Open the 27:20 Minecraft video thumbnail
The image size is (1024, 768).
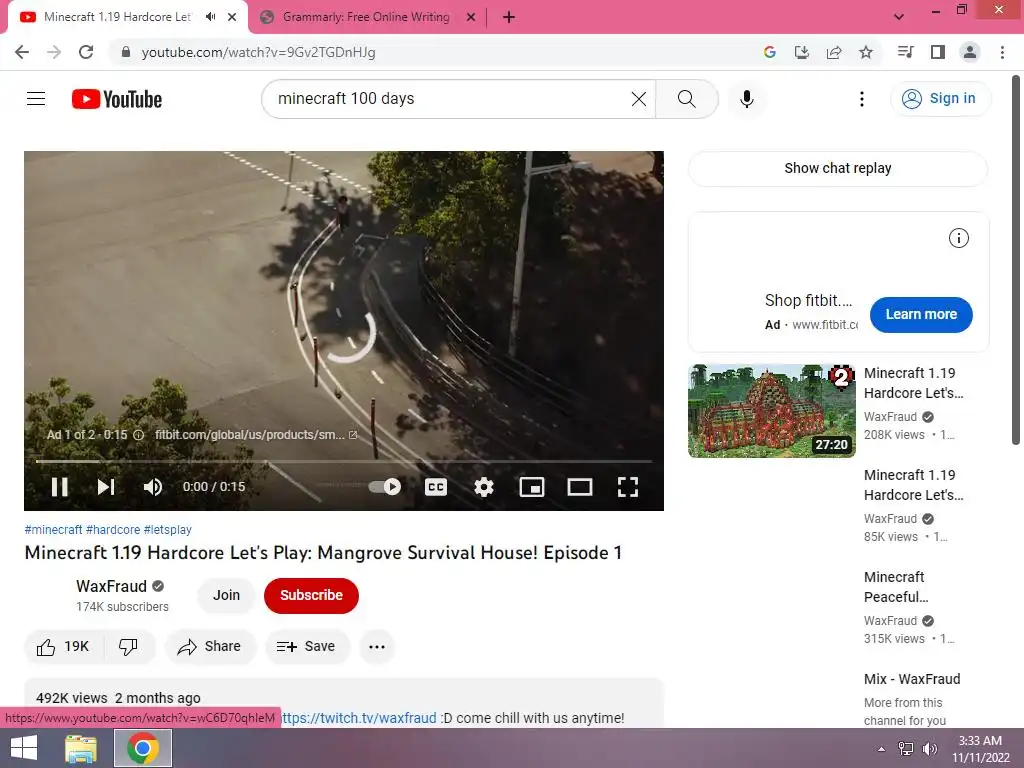point(771,411)
